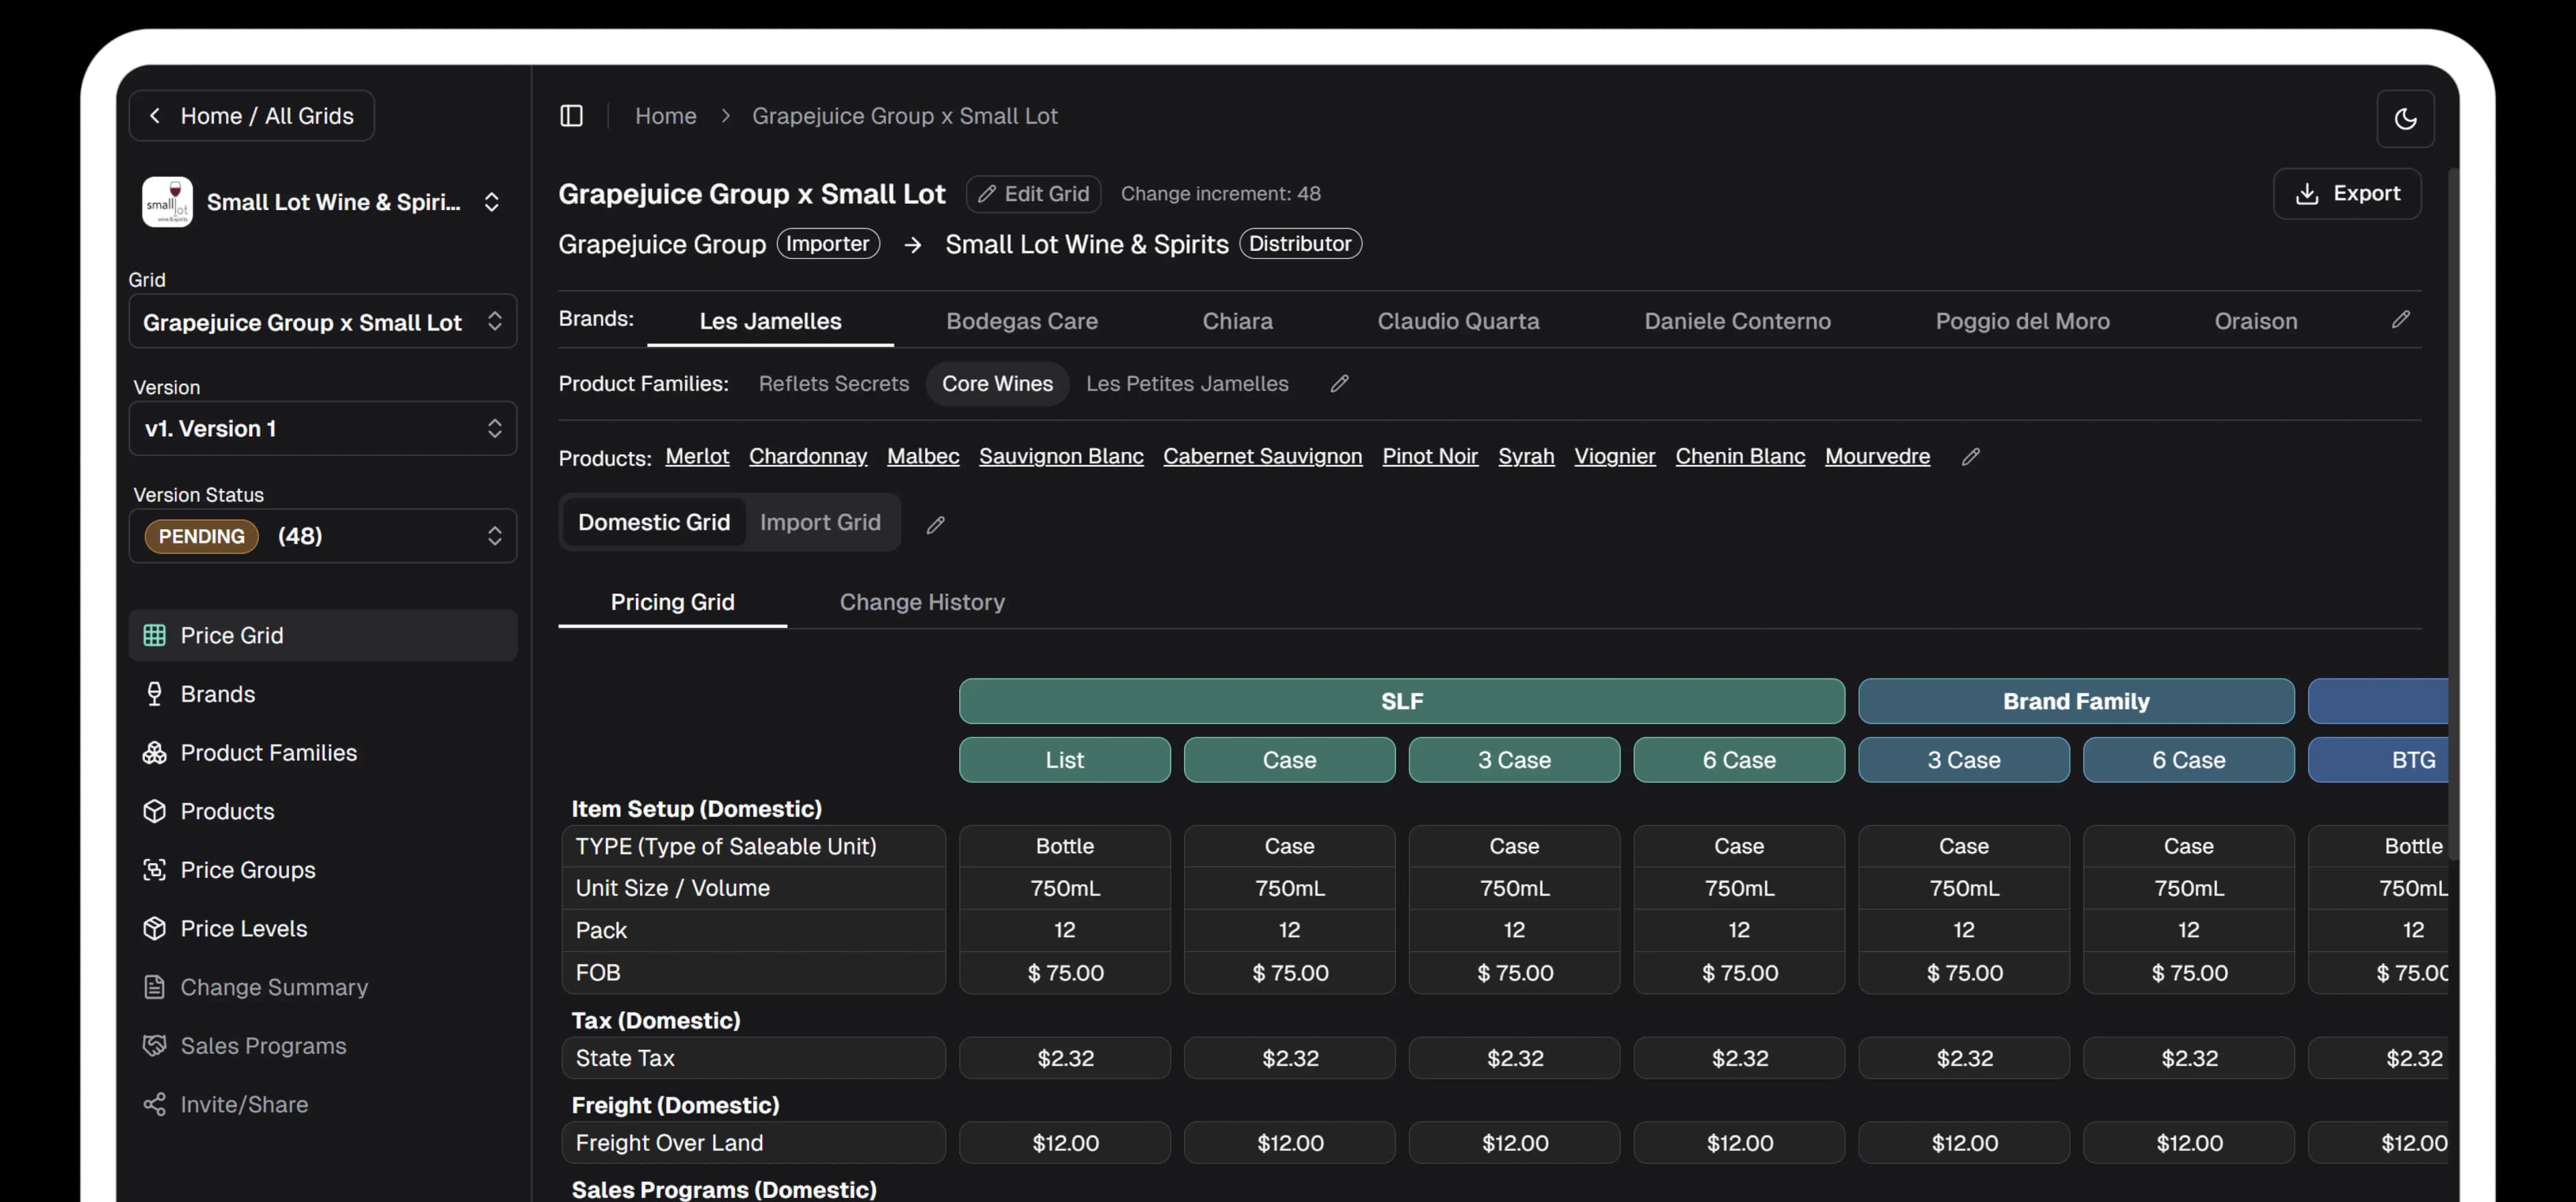Open Product Families from the sidebar

[x=268, y=753]
